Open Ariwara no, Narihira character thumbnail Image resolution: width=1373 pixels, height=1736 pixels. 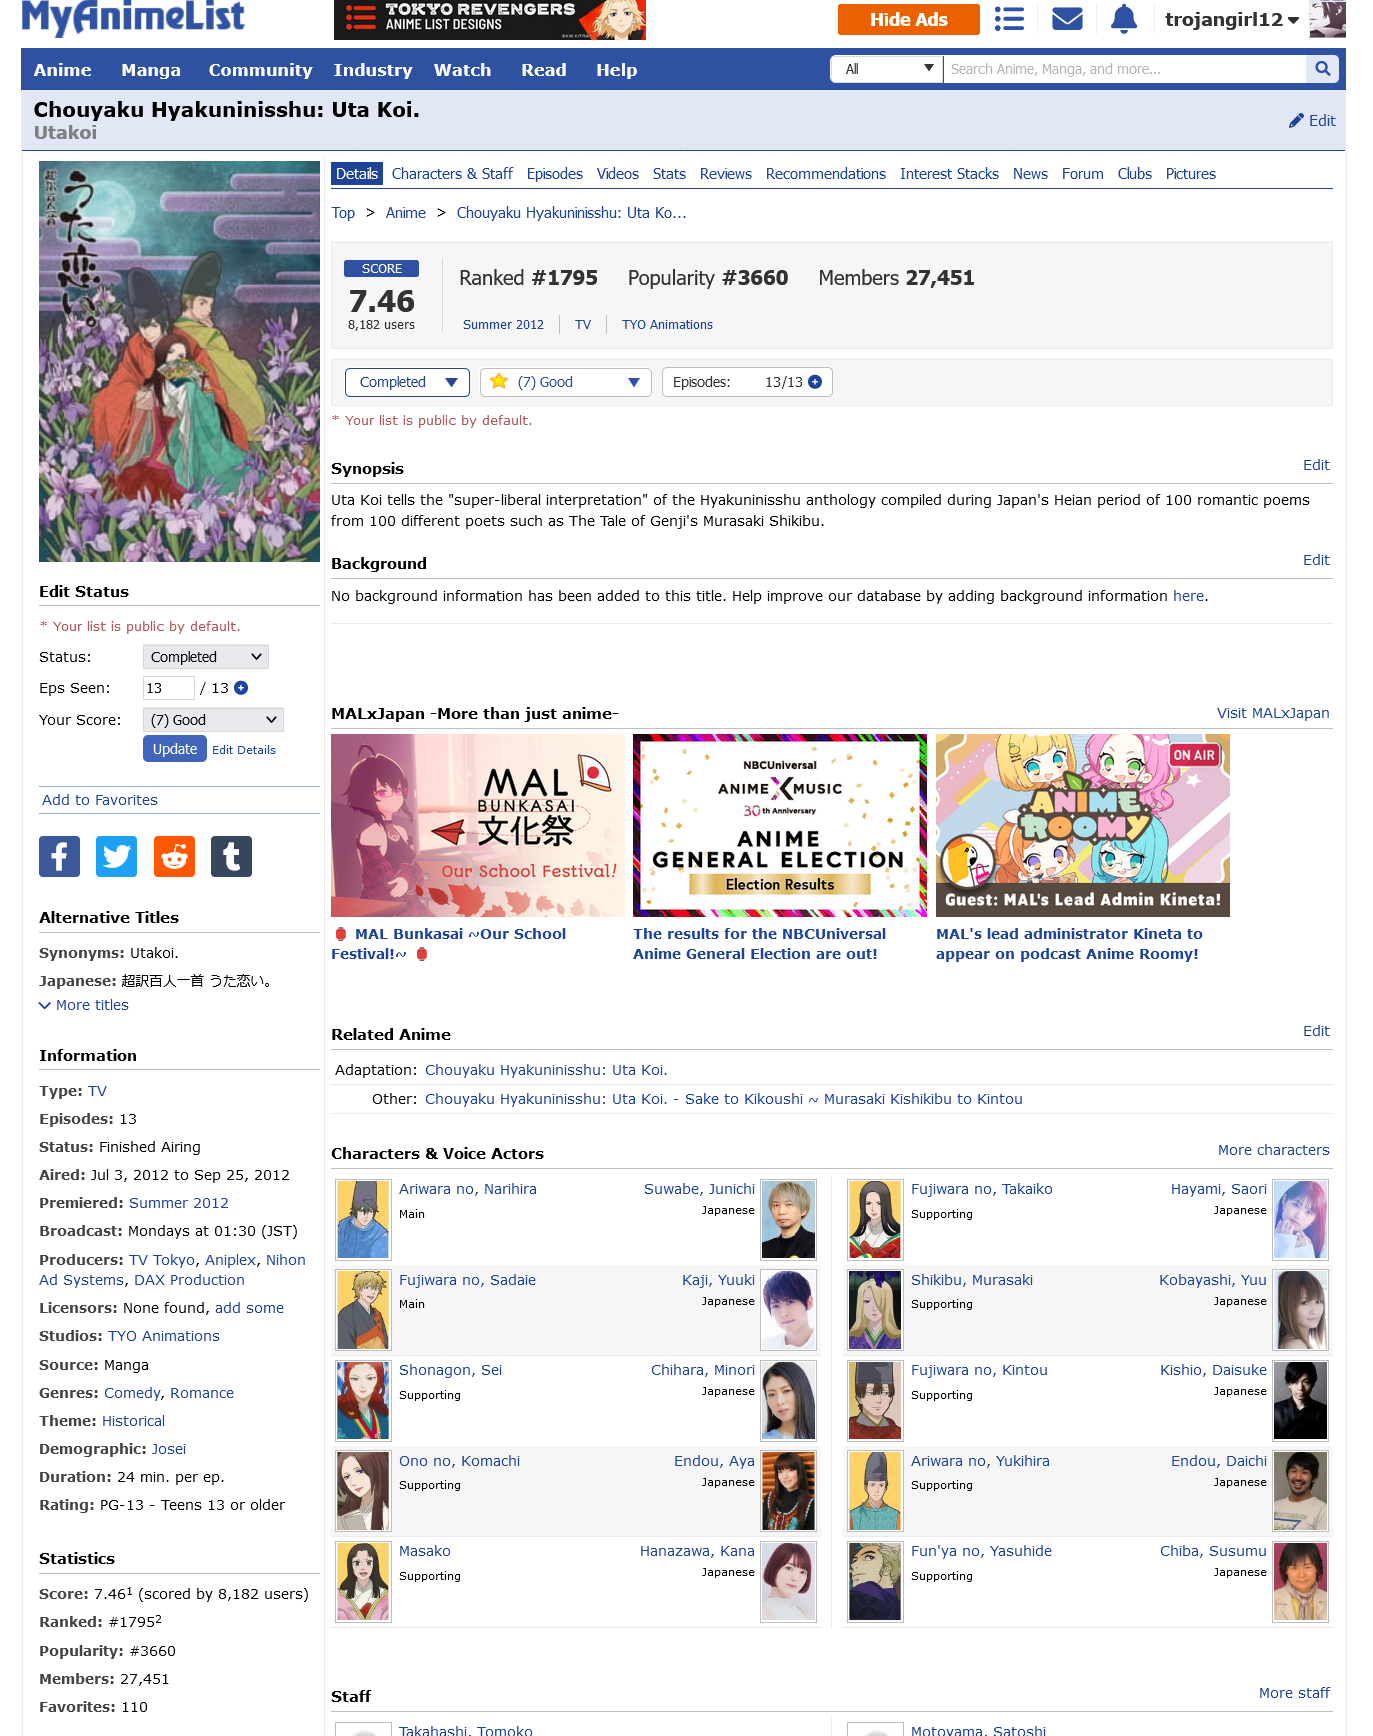click(x=363, y=1219)
